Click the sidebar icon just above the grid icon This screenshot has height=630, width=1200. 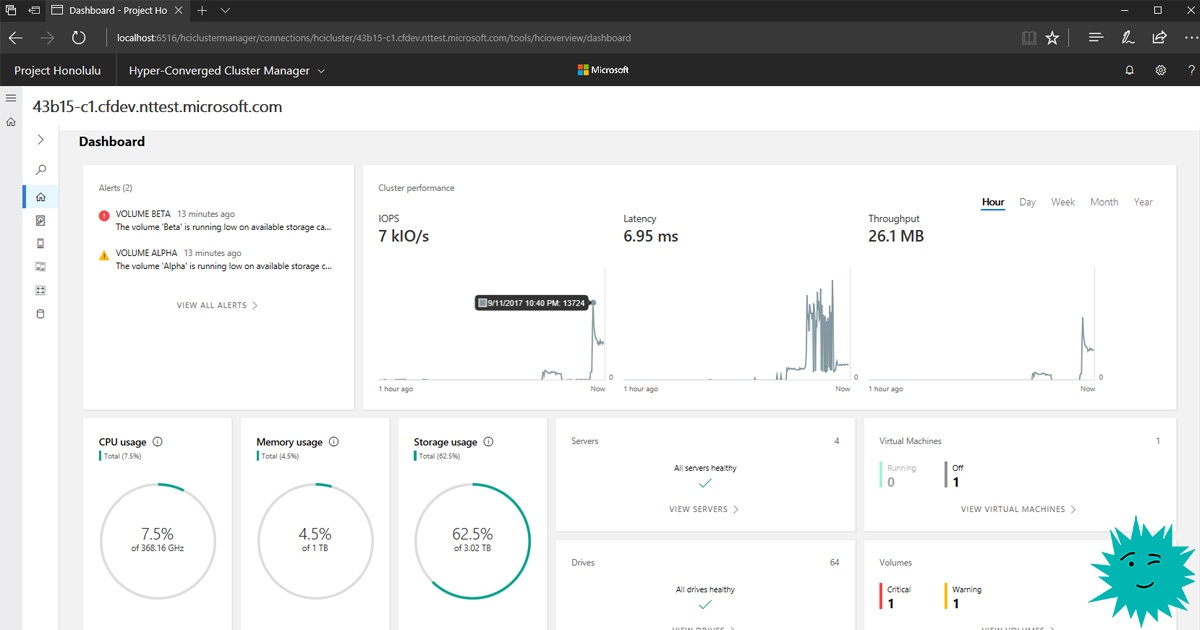41,266
